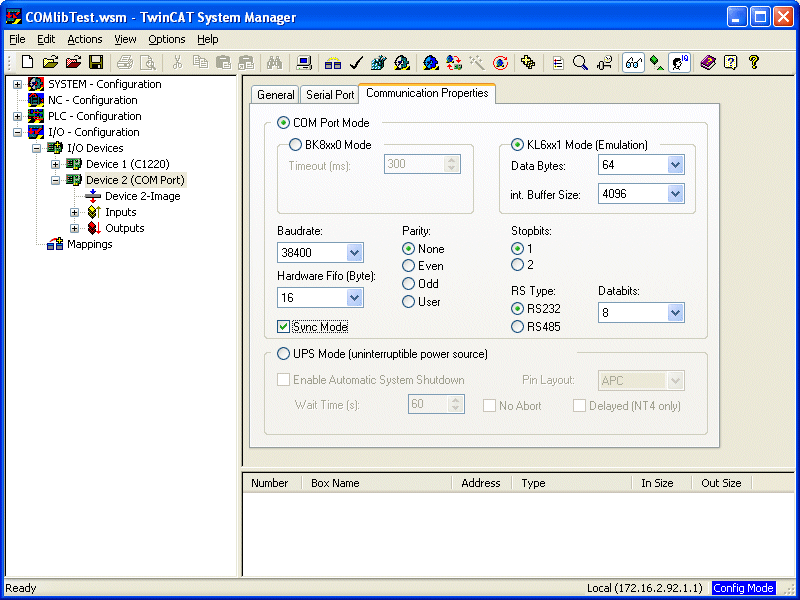This screenshot has width=800, height=600.
Task: Save the configuration with the floppy icon
Action: (96, 63)
